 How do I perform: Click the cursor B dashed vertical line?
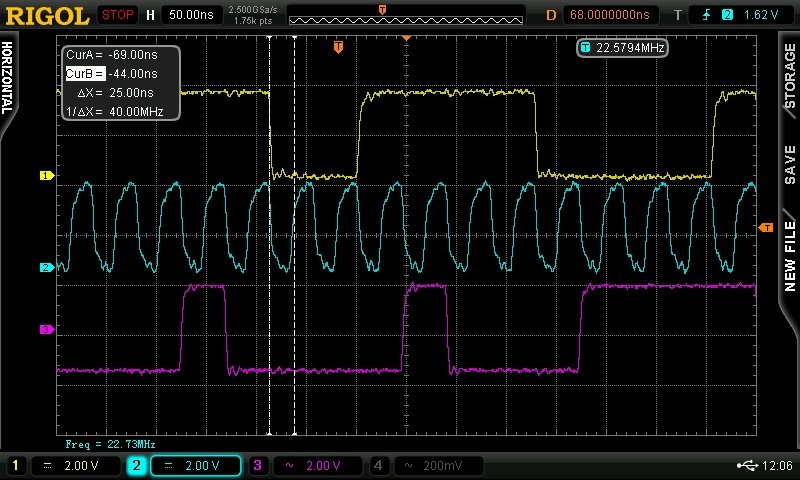point(294,235)
